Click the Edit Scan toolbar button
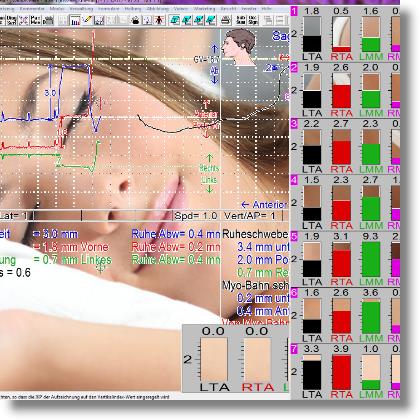Screen dimensions: 420x420 [x=241, y=20]
